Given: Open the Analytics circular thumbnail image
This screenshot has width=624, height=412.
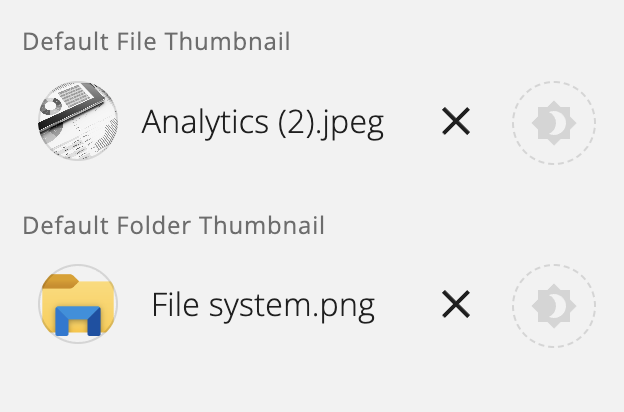Looking at the screenshot, I should tap(78, 121).
